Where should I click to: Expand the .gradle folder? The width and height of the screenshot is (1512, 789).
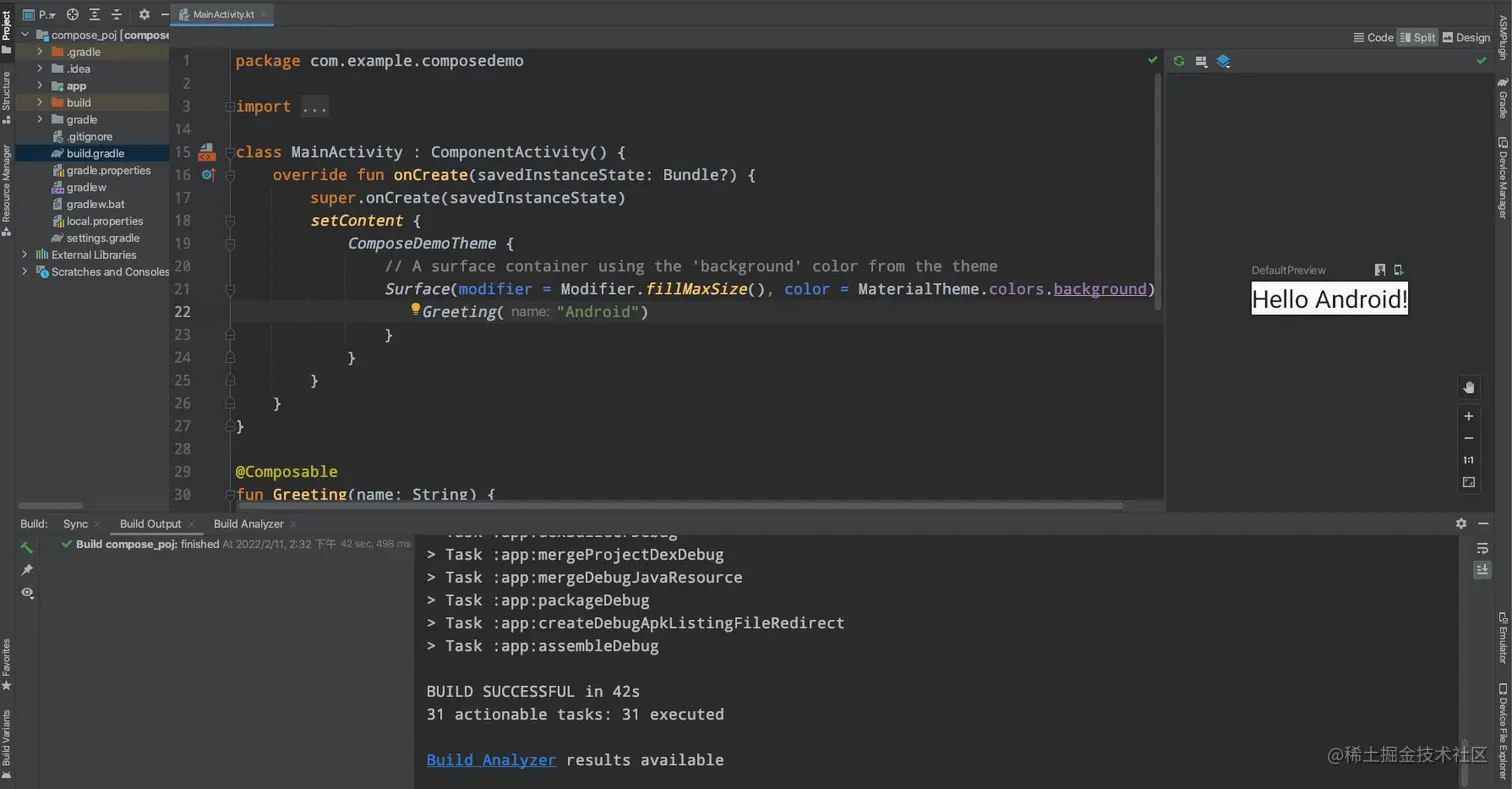point(40,52)
